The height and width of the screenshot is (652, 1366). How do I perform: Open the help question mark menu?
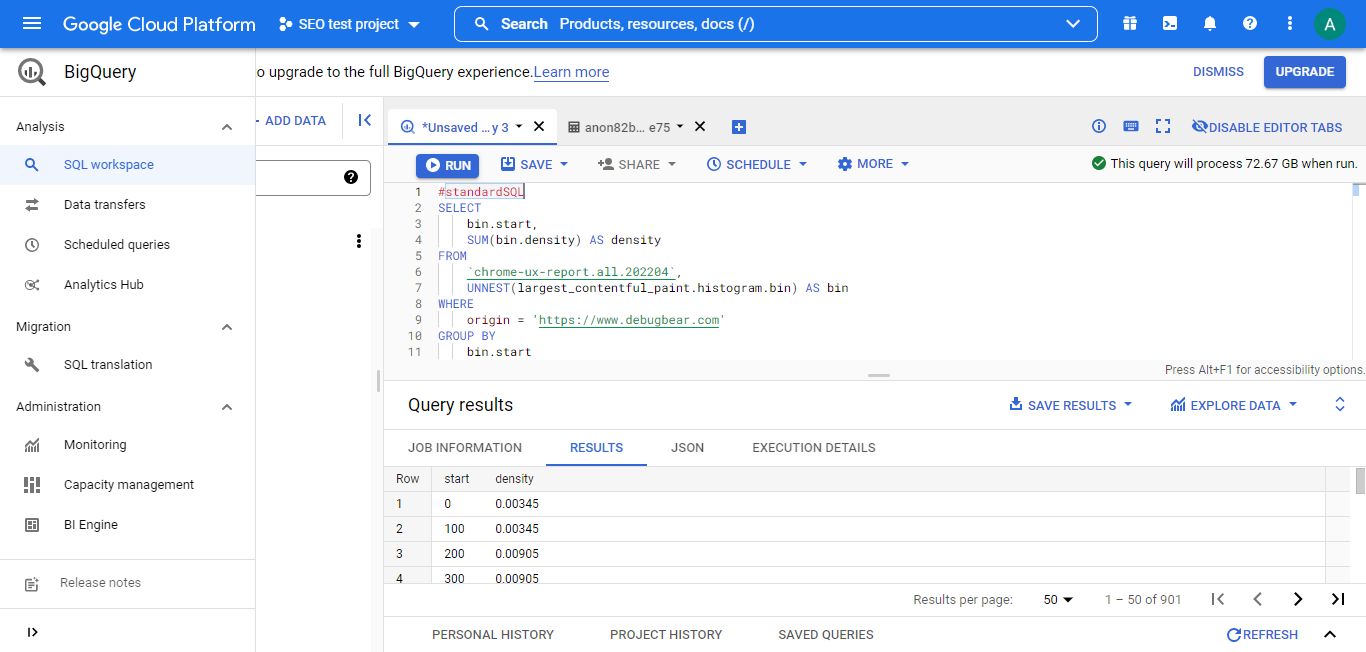point(1250,23)
